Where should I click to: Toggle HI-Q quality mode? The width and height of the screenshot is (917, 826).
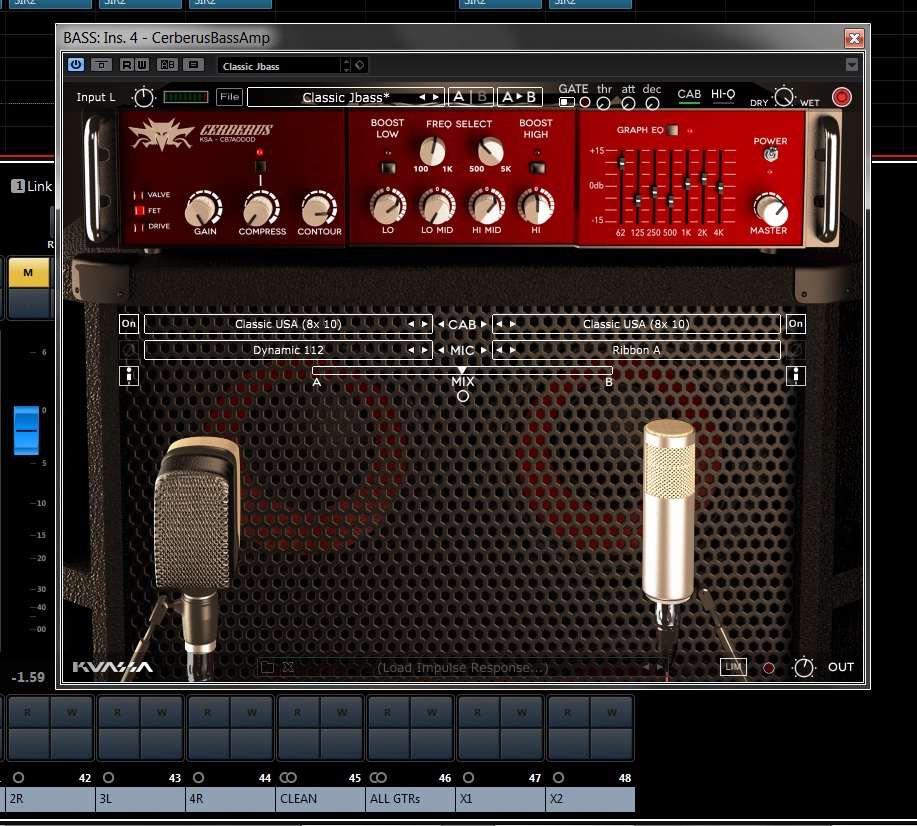coord(723,95)
